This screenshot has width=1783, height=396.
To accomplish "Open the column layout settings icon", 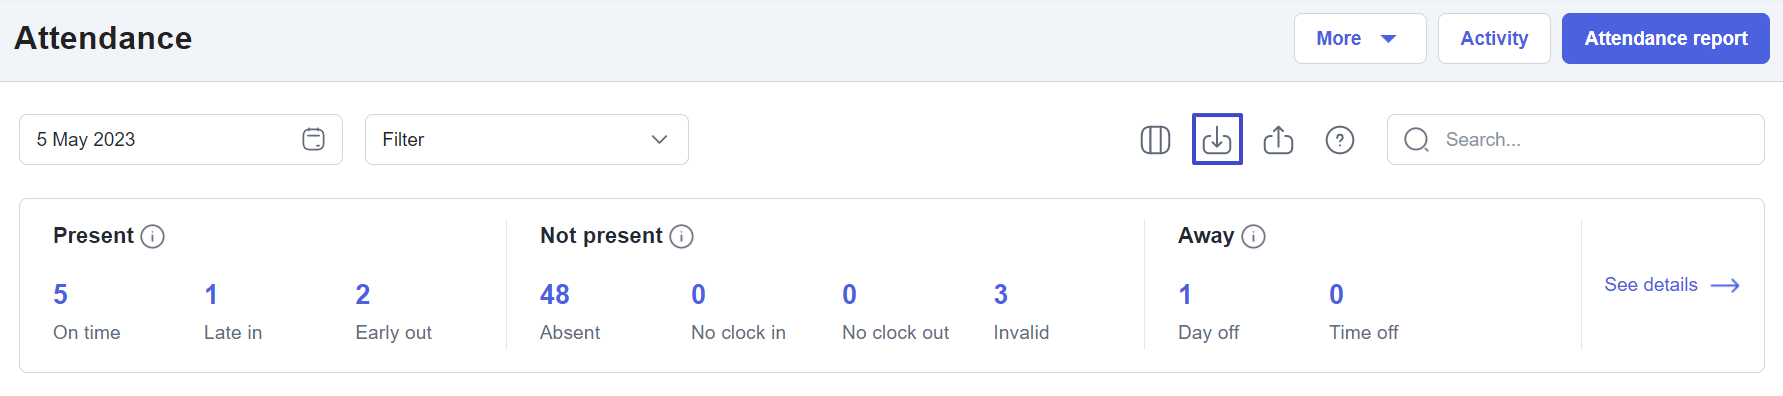I will (x=1155, y=140).
